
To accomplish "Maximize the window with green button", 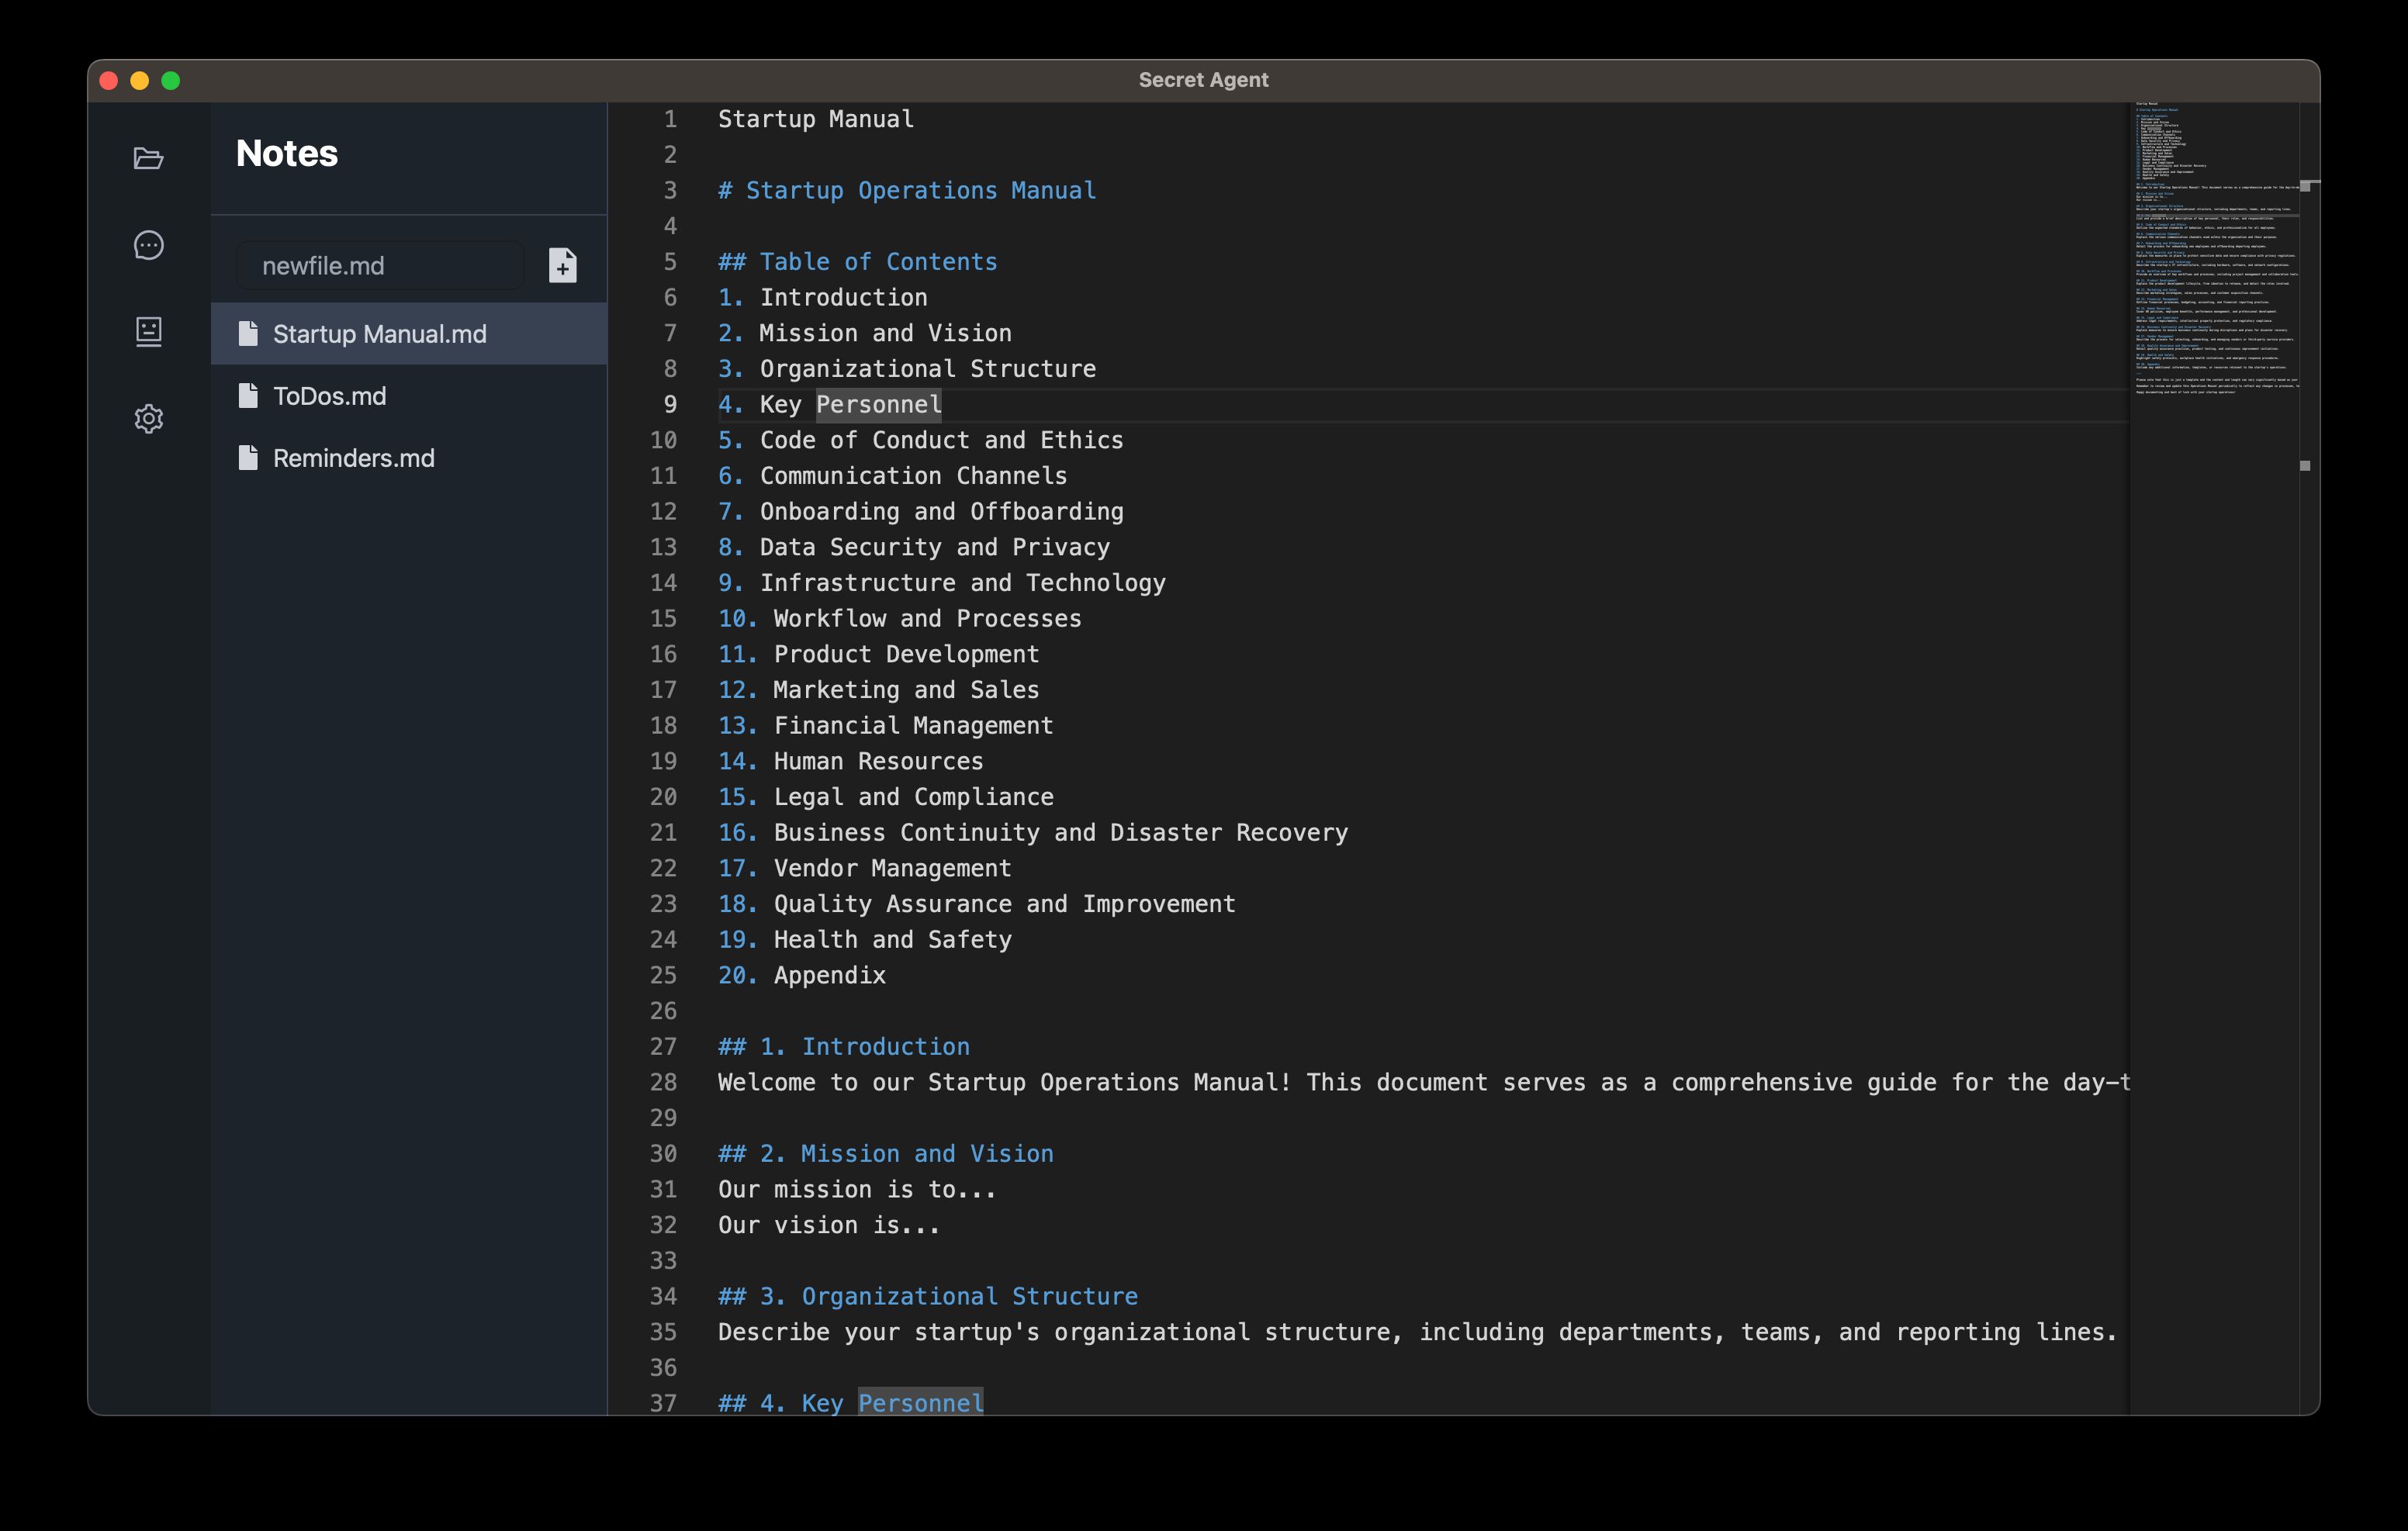I will [x=171, y=80].
